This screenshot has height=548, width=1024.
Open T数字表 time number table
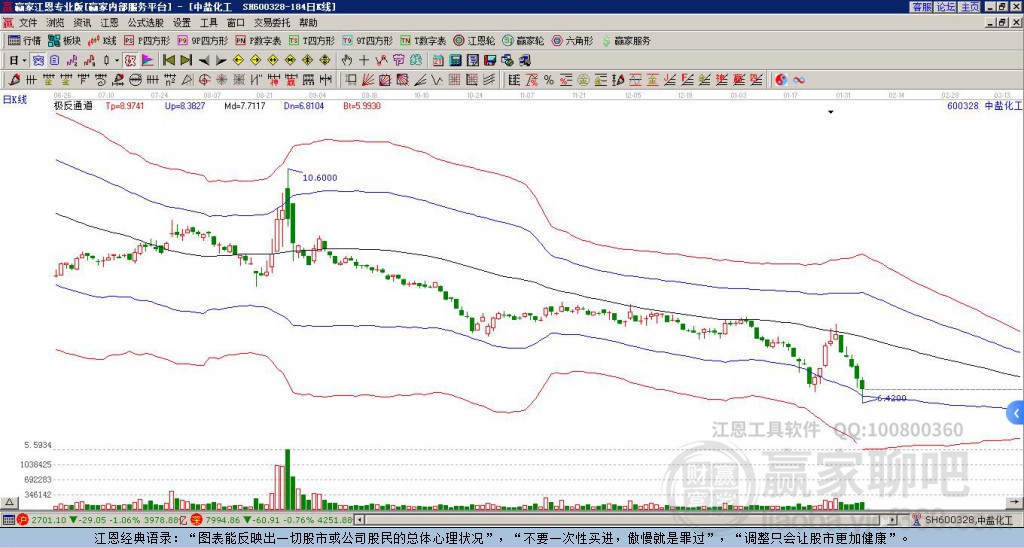tap(423, 40)
